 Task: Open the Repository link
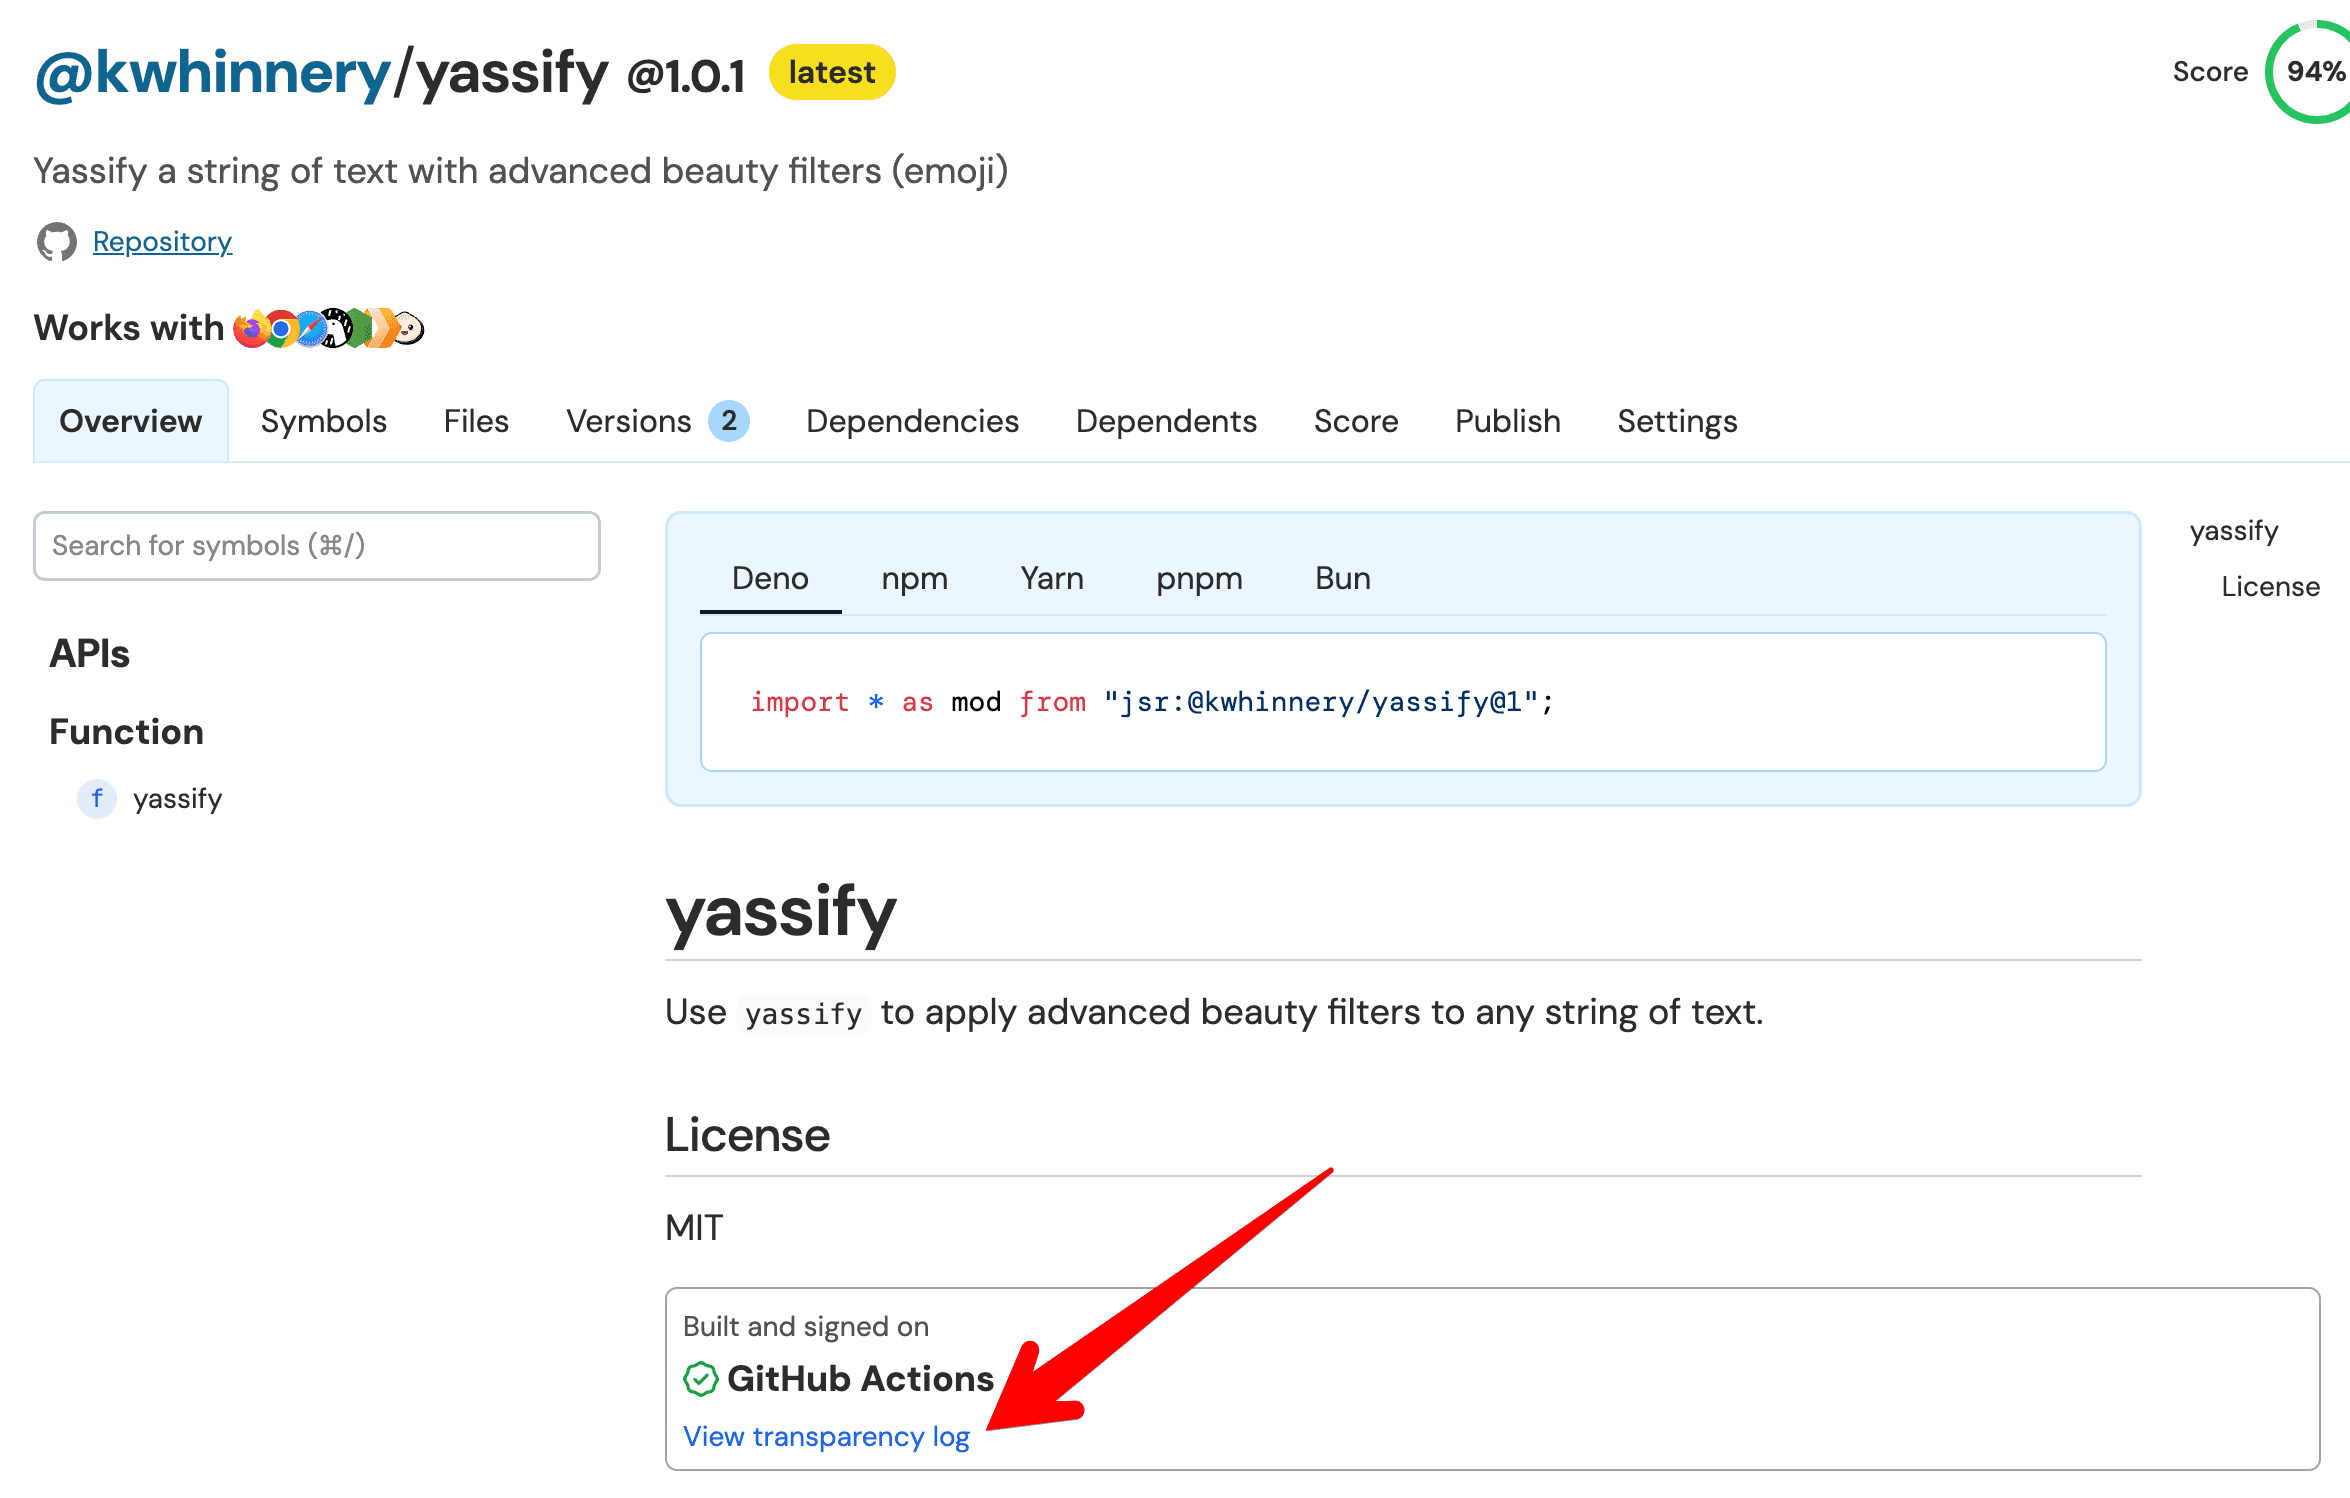(162, 242)
